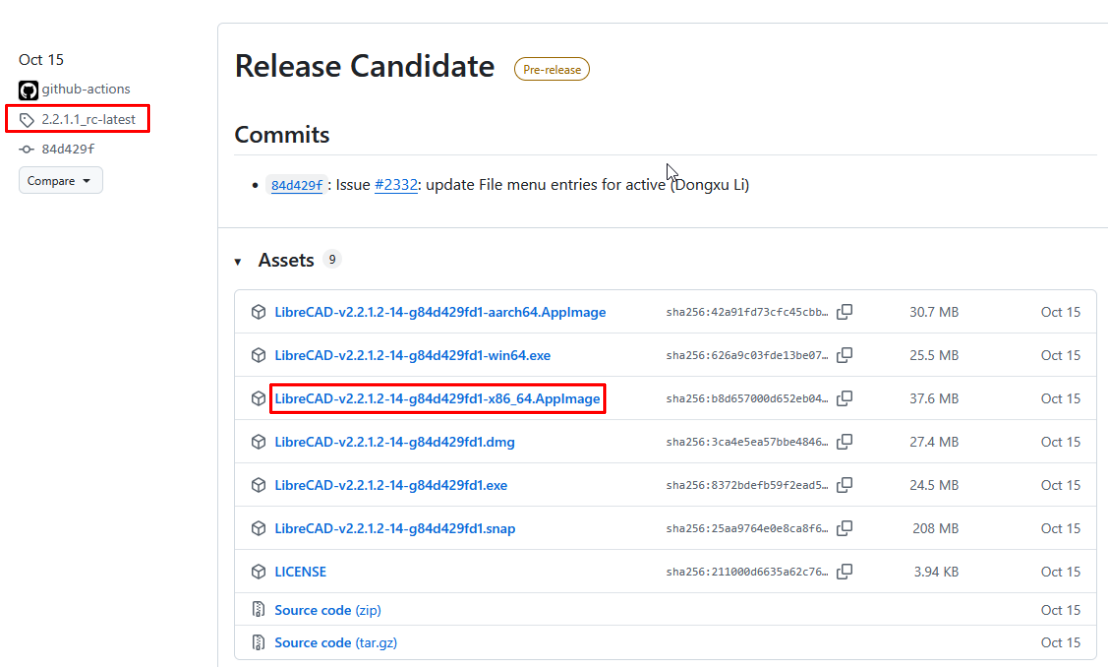
Task: Copy SHA256 hash for win64.exe asset
Action: coord(844,355)
